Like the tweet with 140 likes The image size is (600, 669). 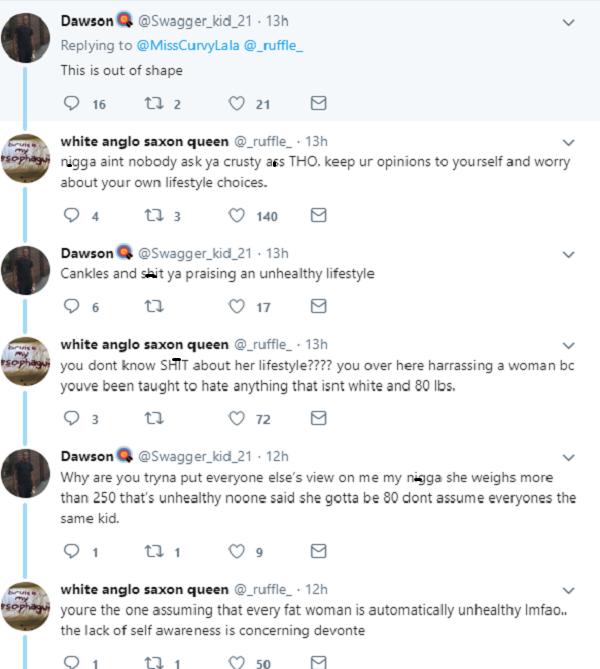click(238, 215)
